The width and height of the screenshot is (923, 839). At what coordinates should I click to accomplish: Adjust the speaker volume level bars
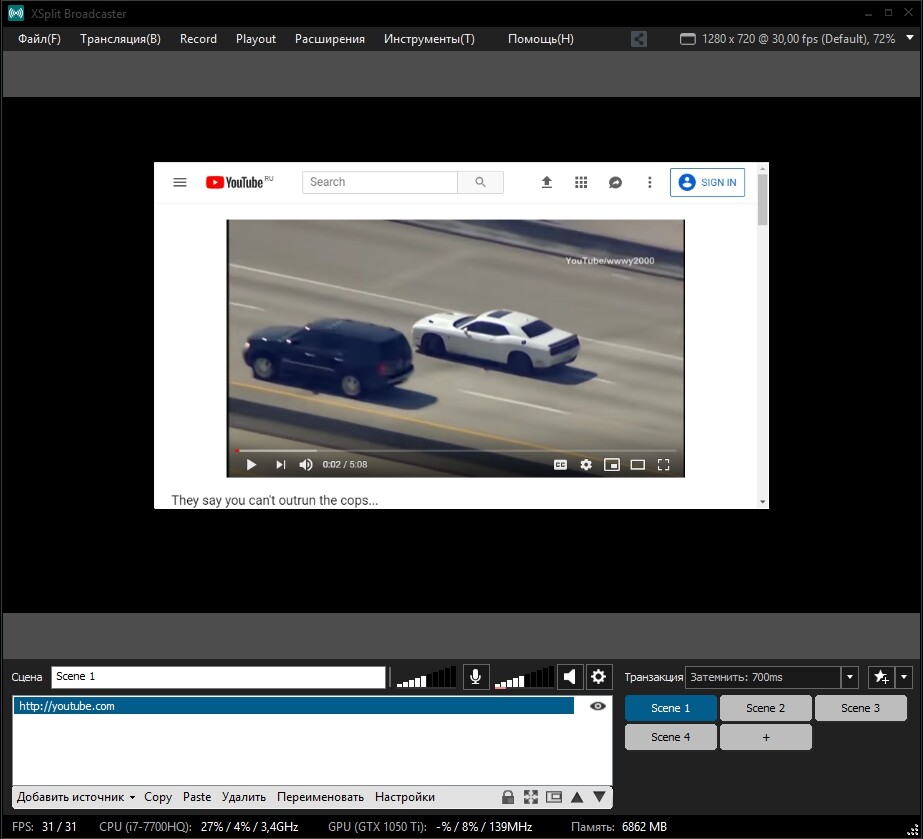(x=524, y=677)
